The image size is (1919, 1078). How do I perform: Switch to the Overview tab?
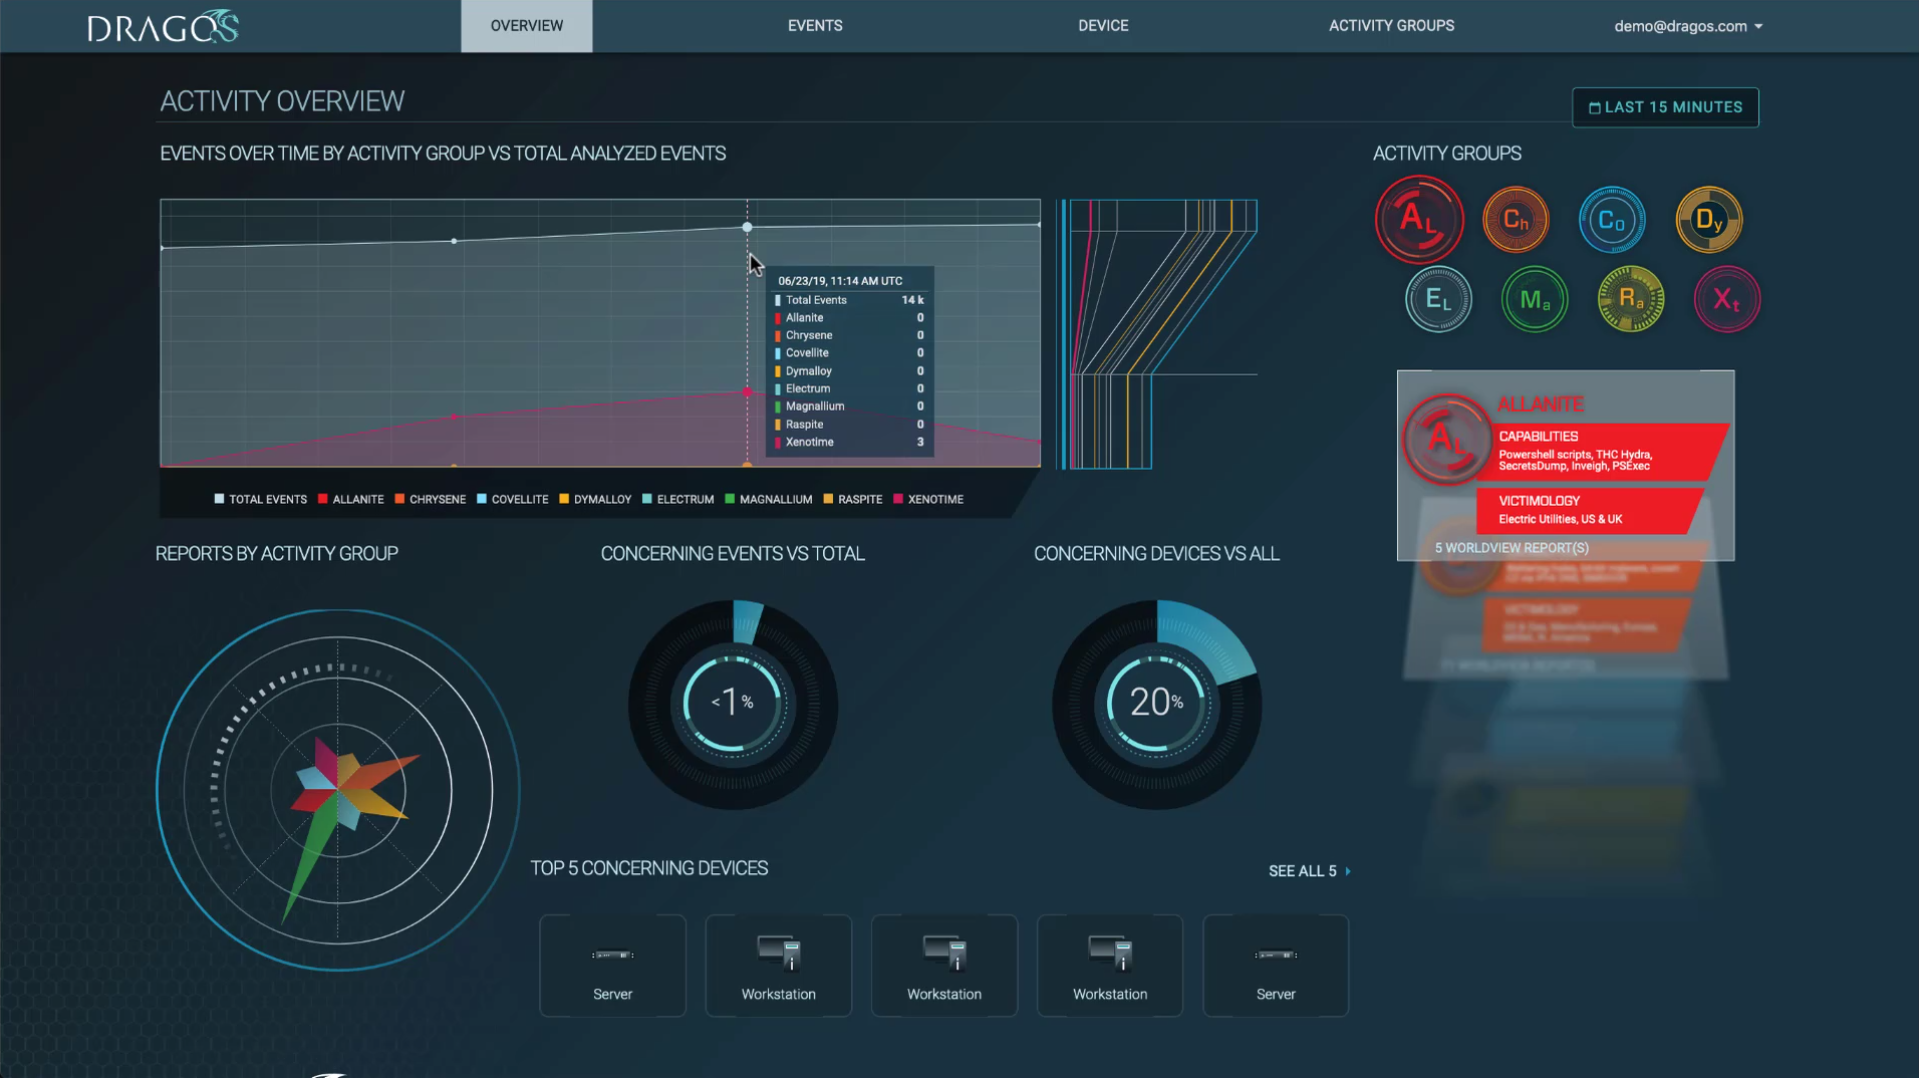(x=526, y=26)
